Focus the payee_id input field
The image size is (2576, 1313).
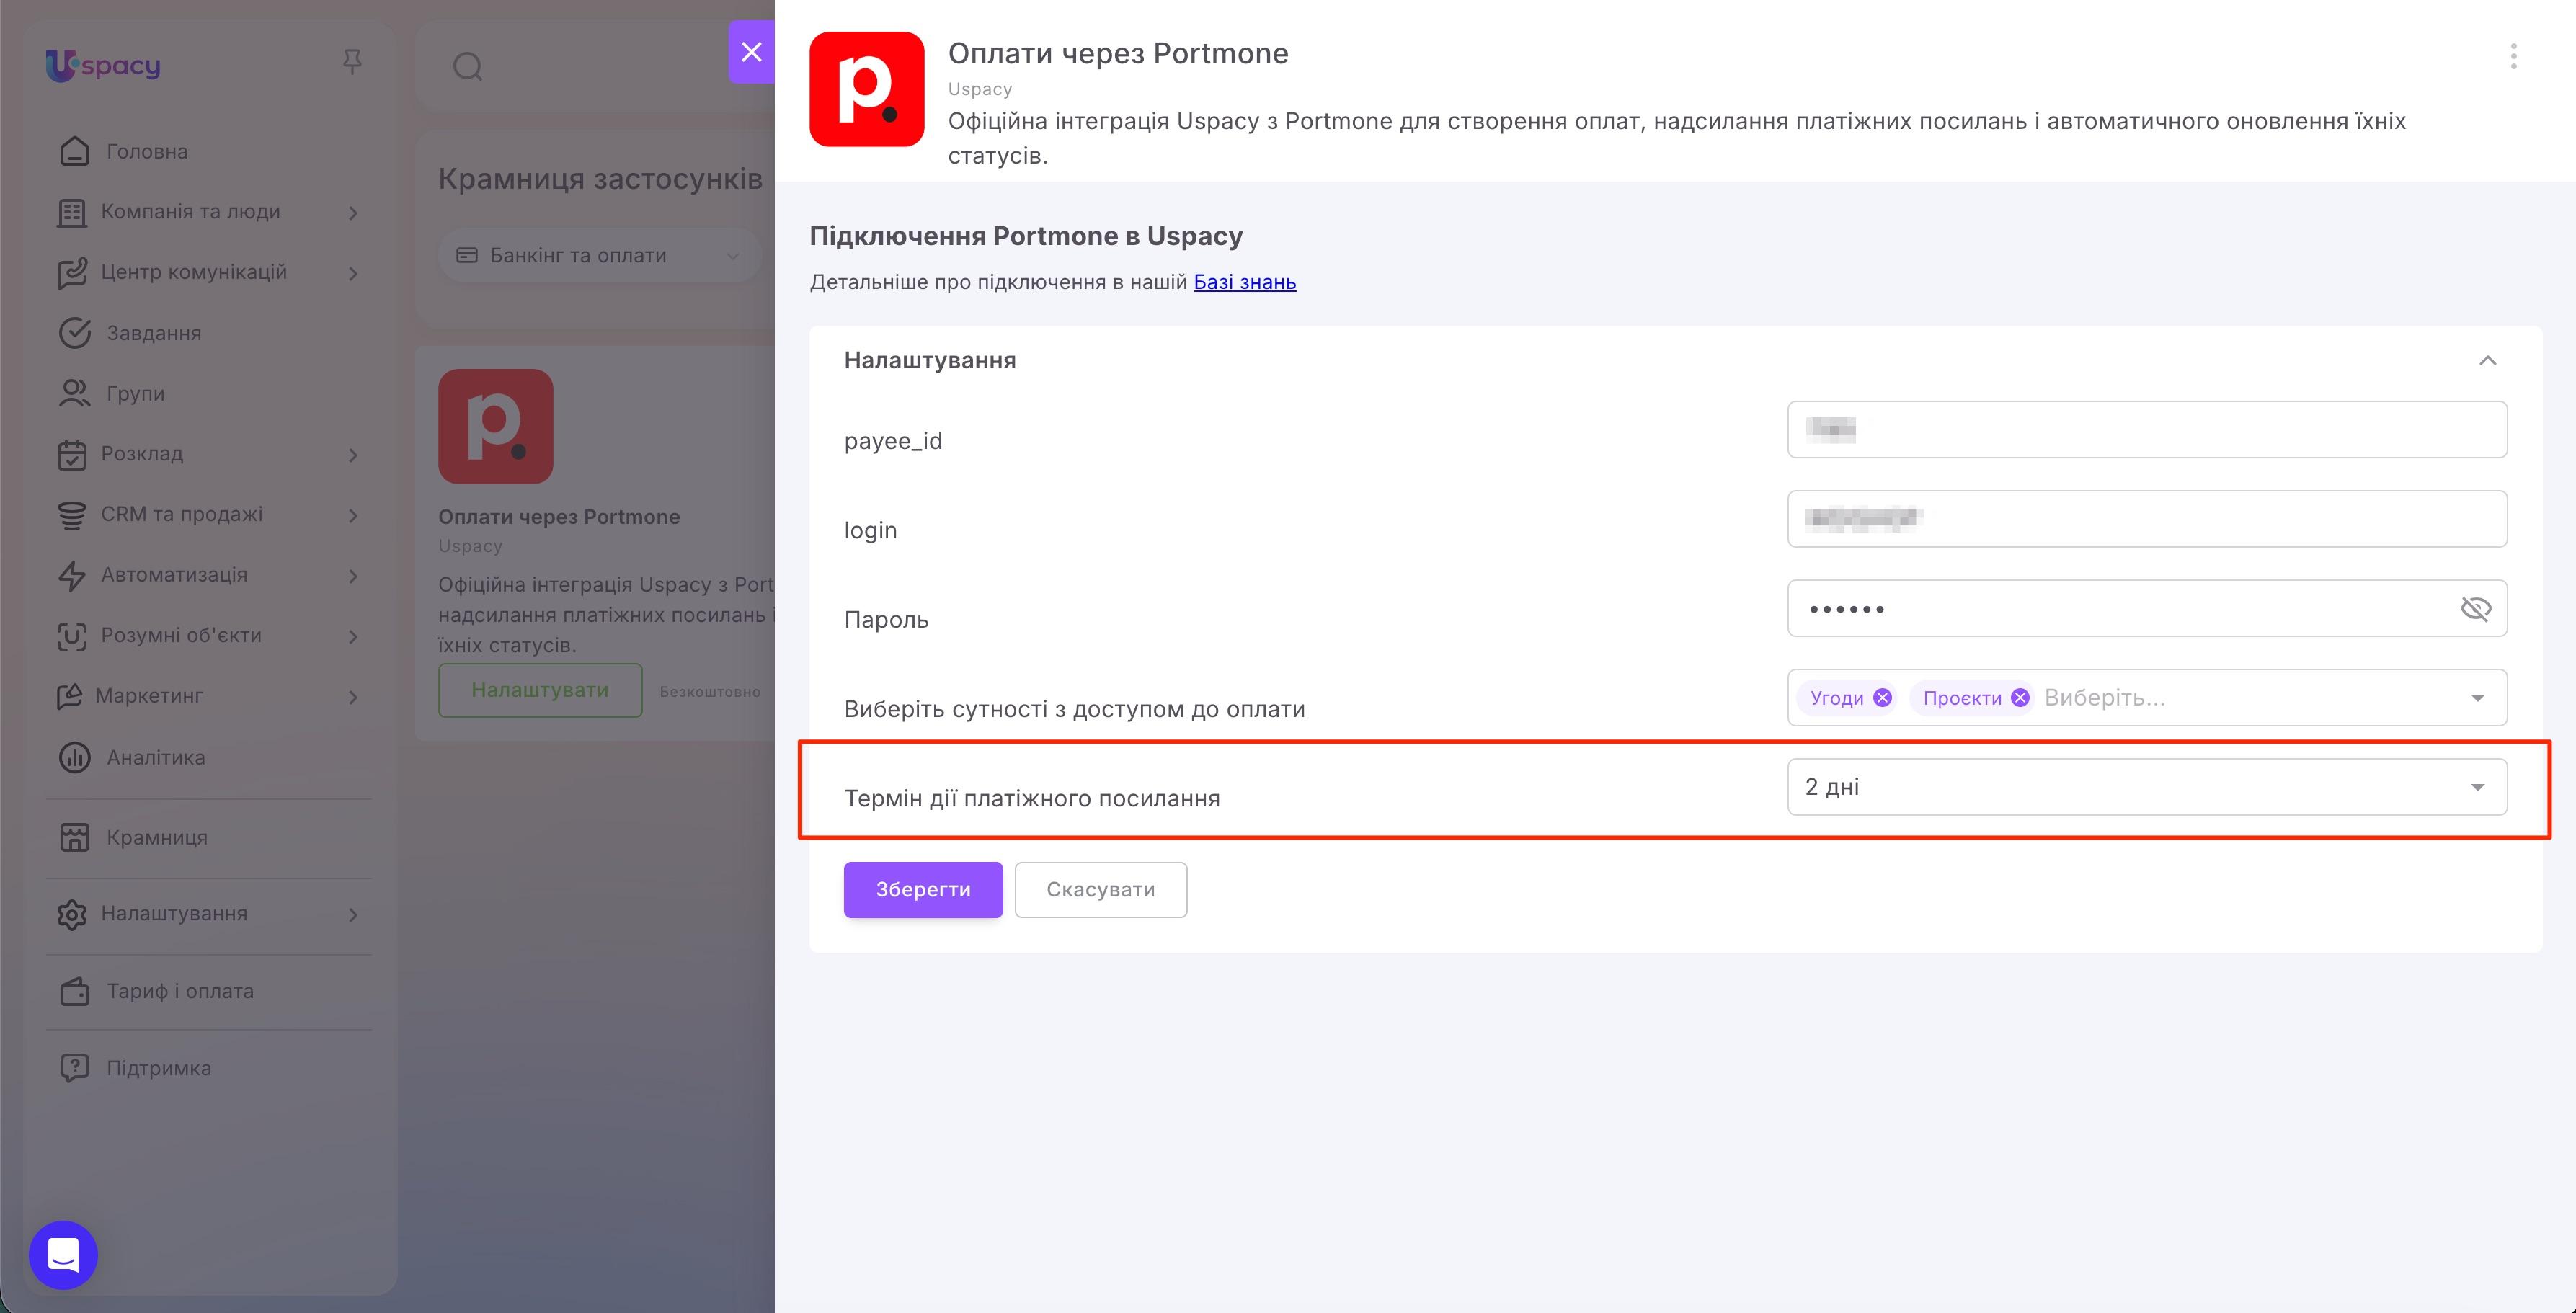point(2147,430)
